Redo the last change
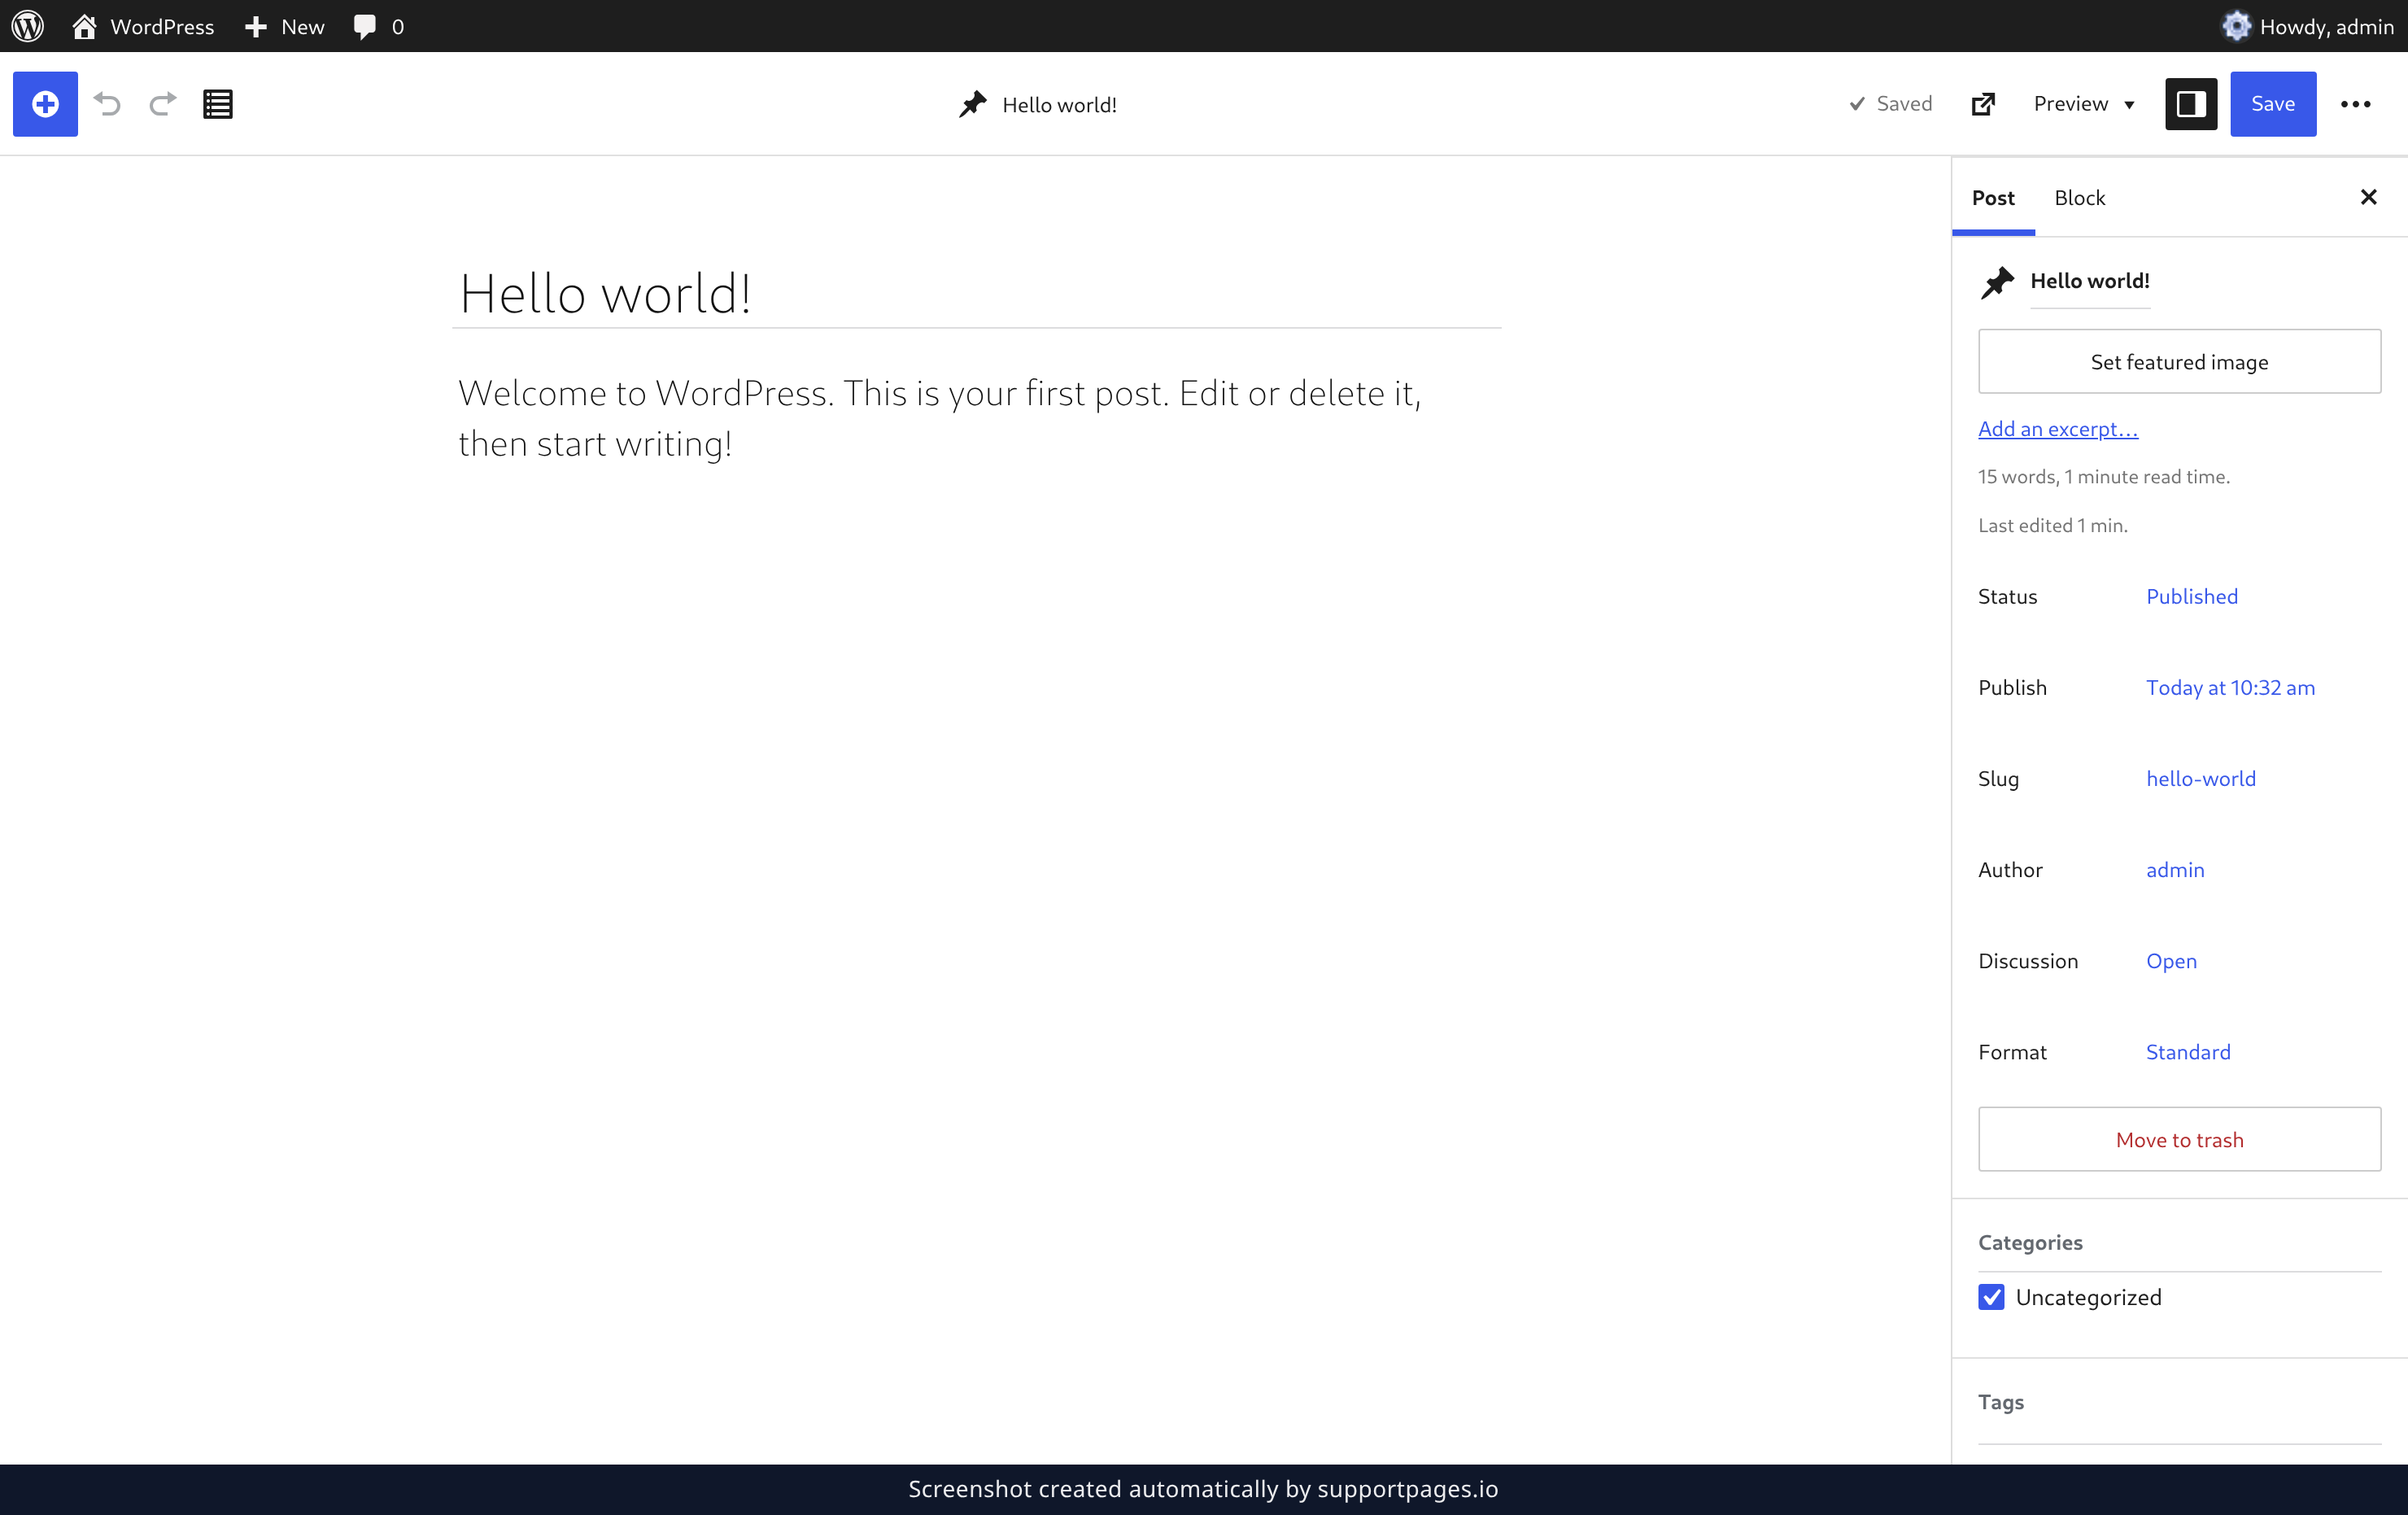Image resolution: width=2408 pixels, height=1515 pixels. click(x=163, y=104)
